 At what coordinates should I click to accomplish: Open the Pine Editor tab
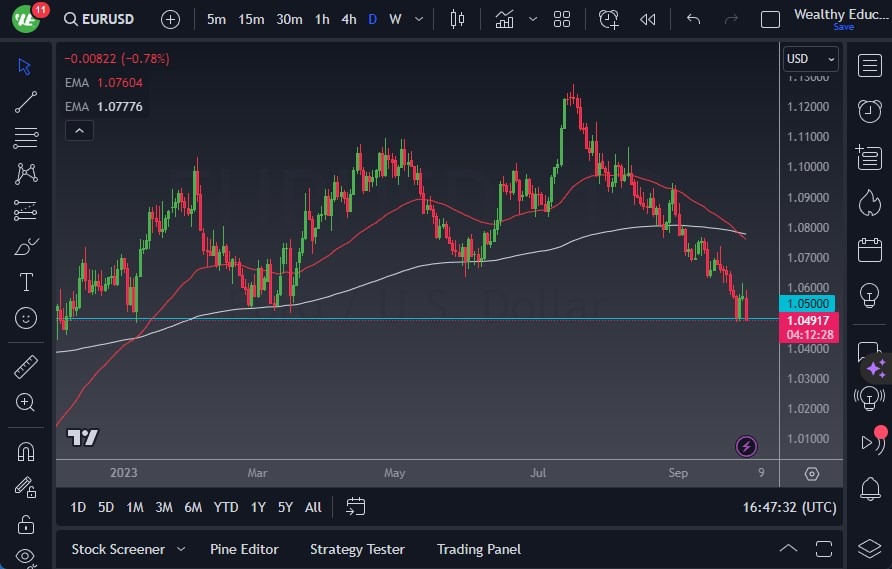click(244, 549)
